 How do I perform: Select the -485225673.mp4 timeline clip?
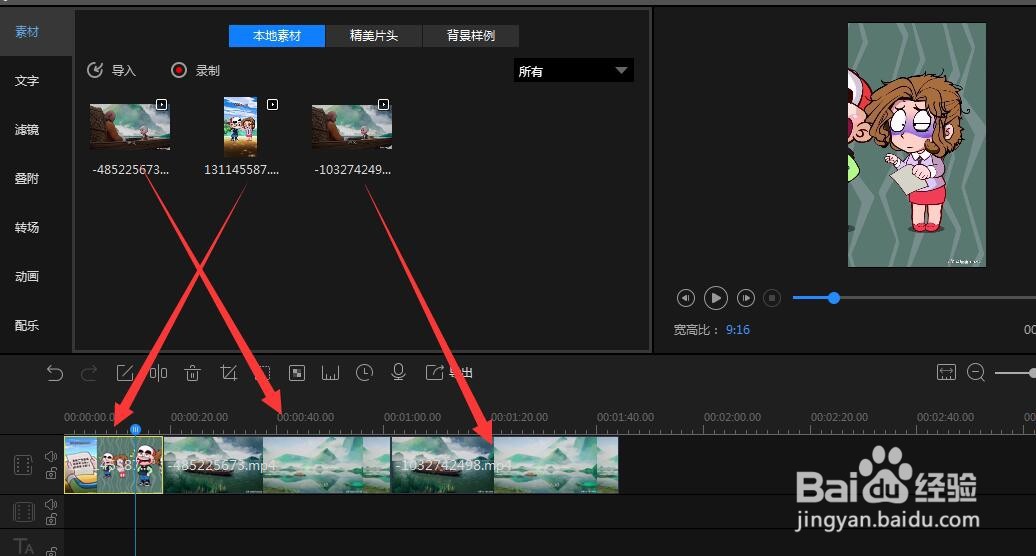(x=277, y=465)
